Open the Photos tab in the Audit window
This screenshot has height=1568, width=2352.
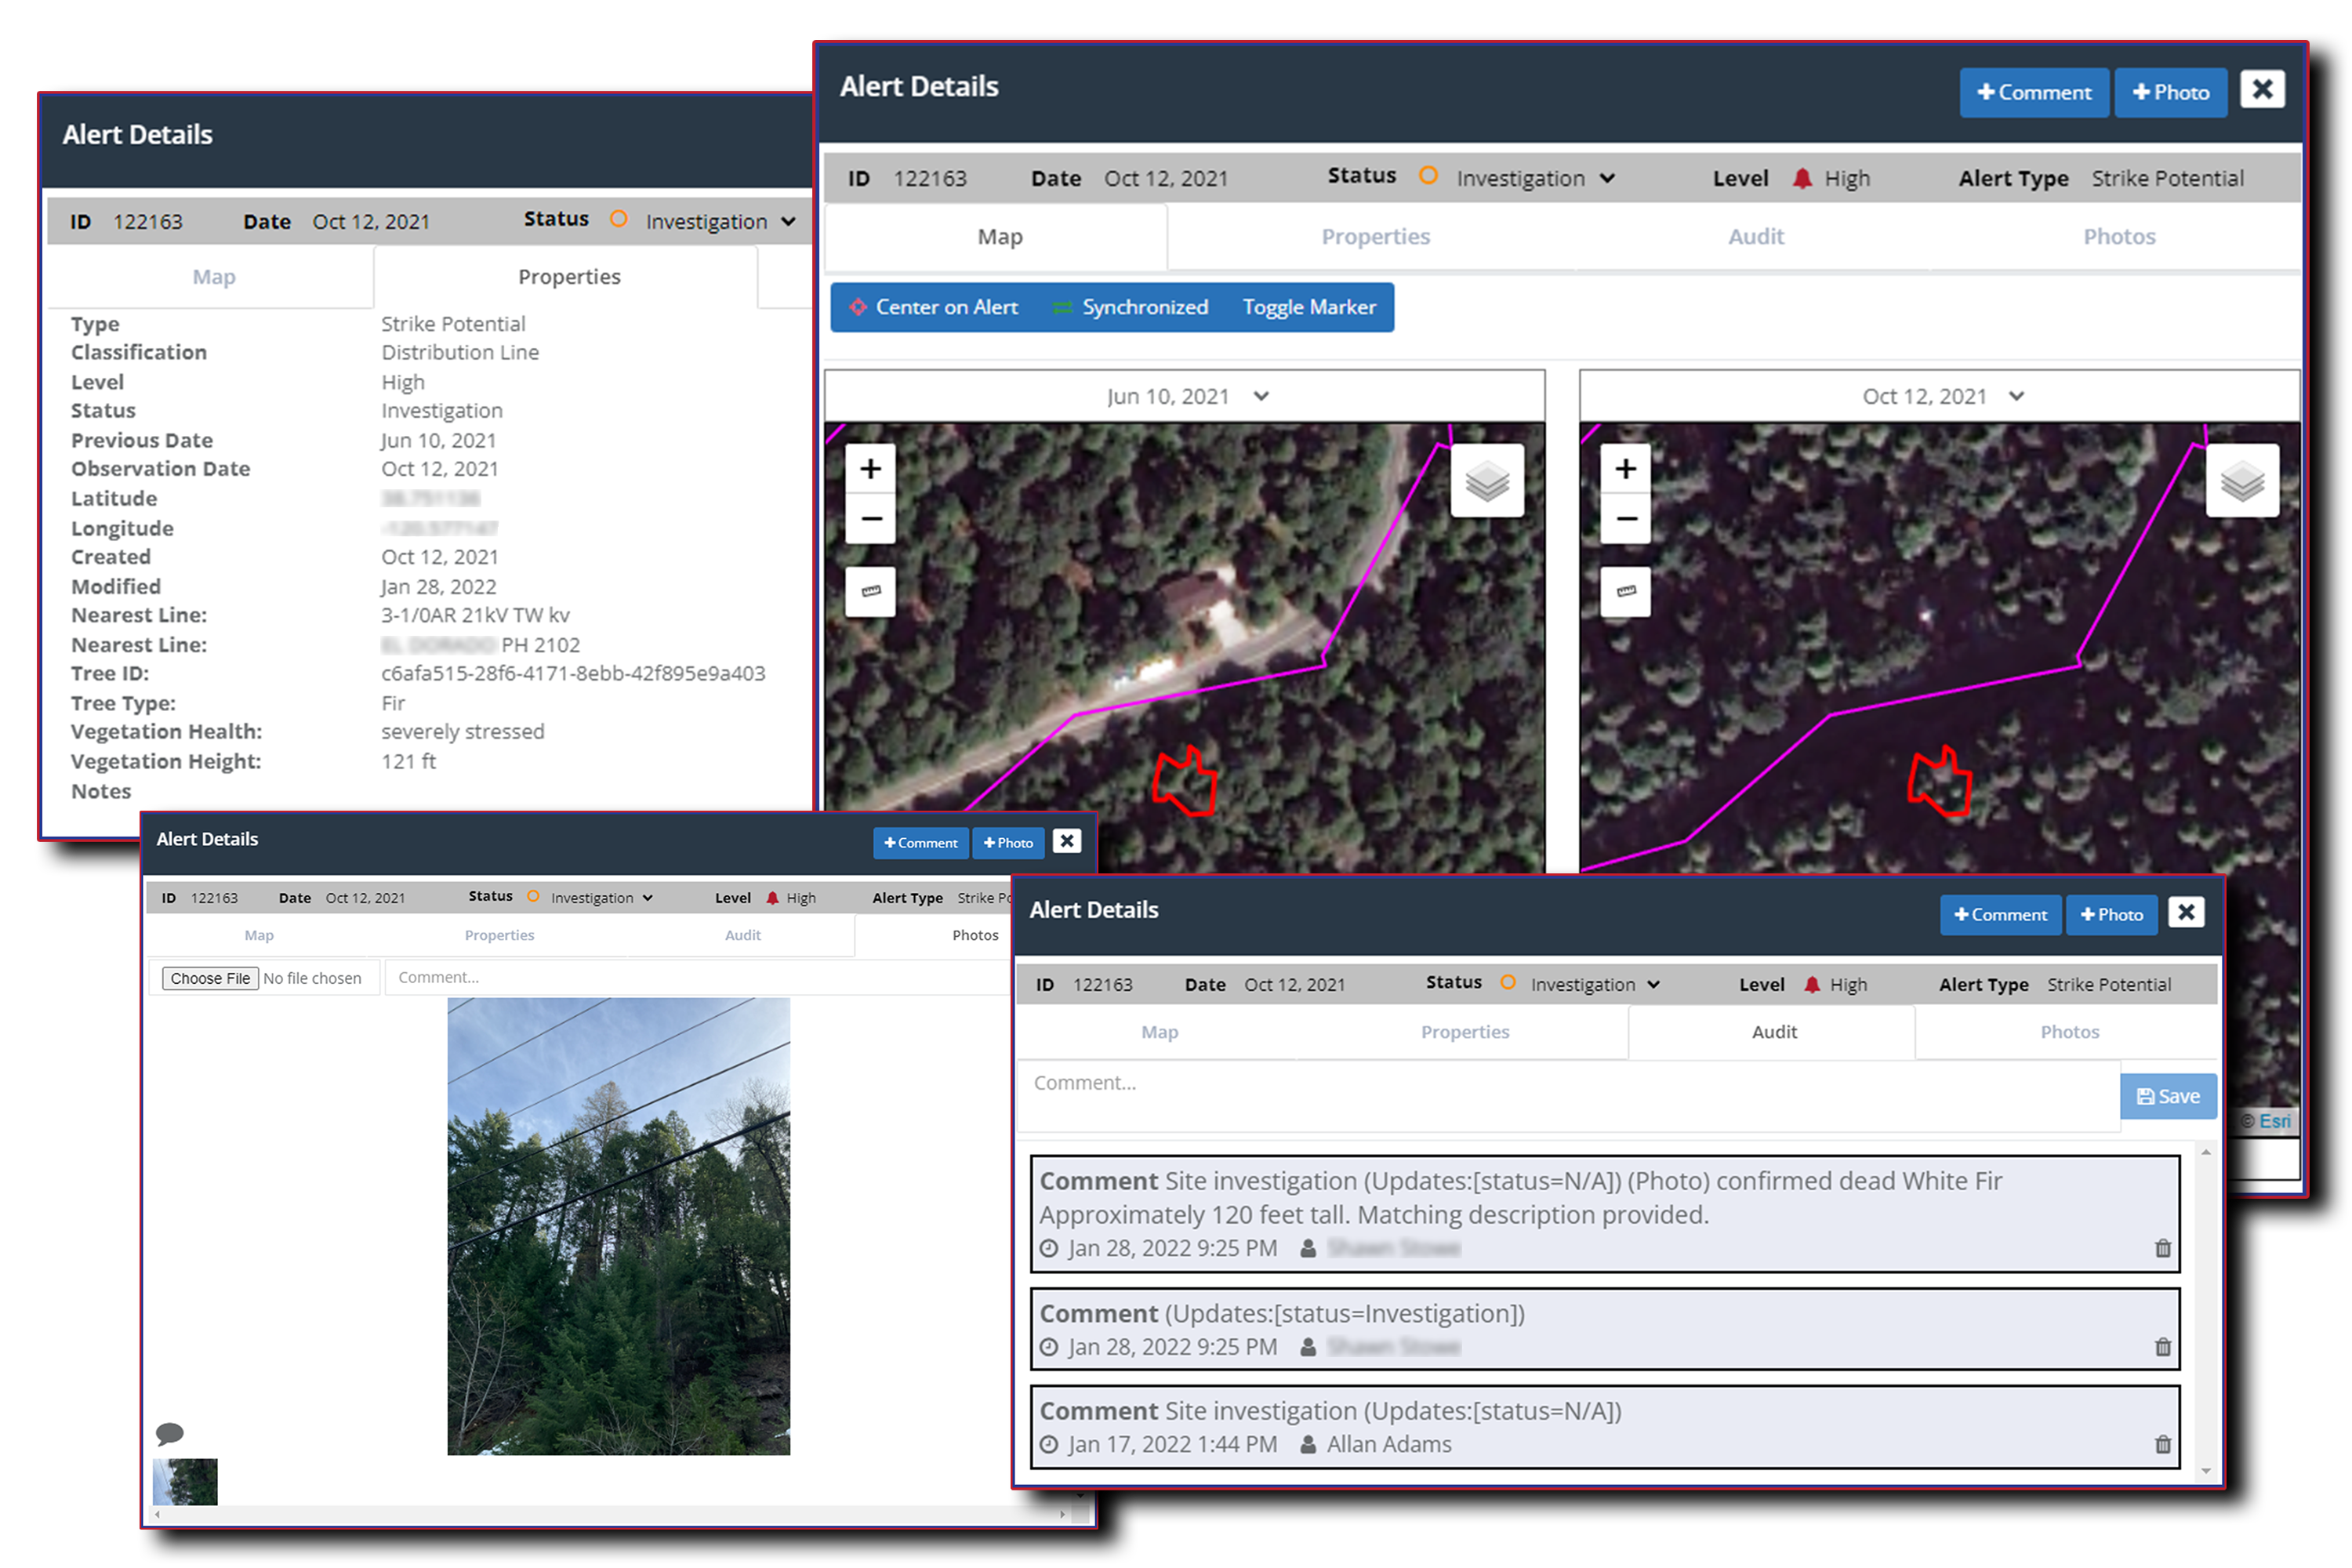(x=2069, y=1032)
